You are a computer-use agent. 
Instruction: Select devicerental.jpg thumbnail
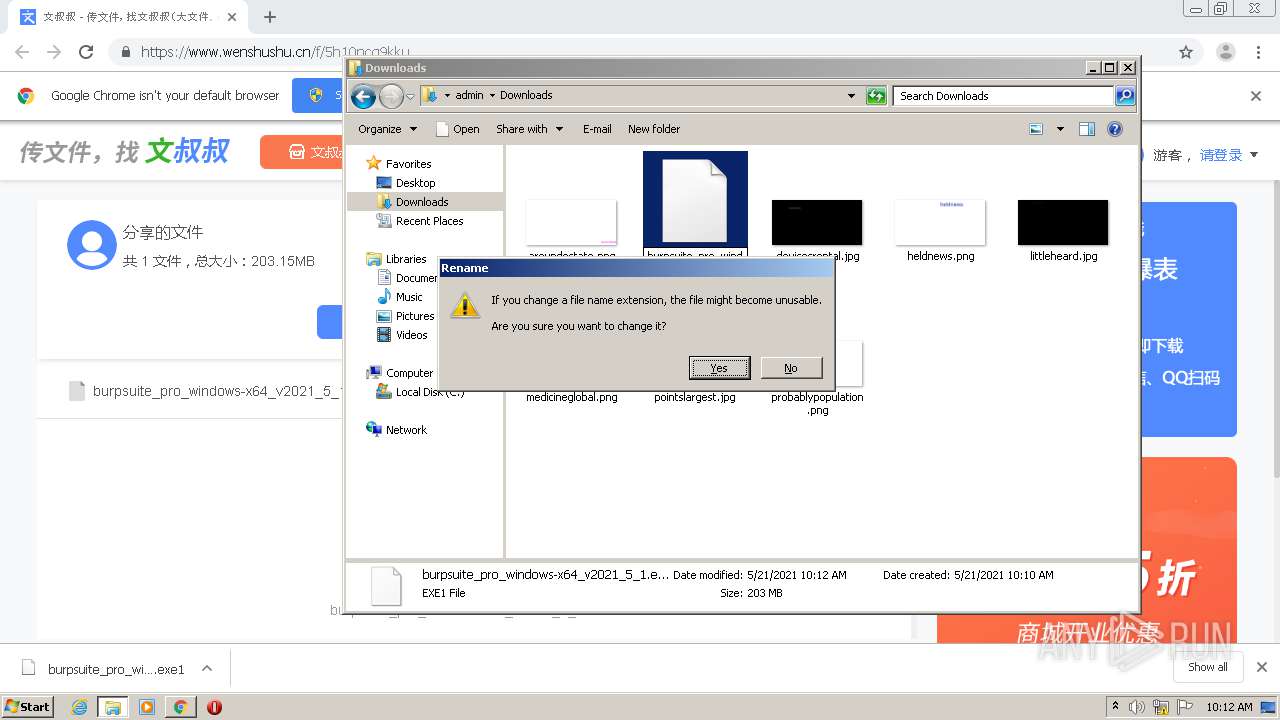[x=817, y=222]
